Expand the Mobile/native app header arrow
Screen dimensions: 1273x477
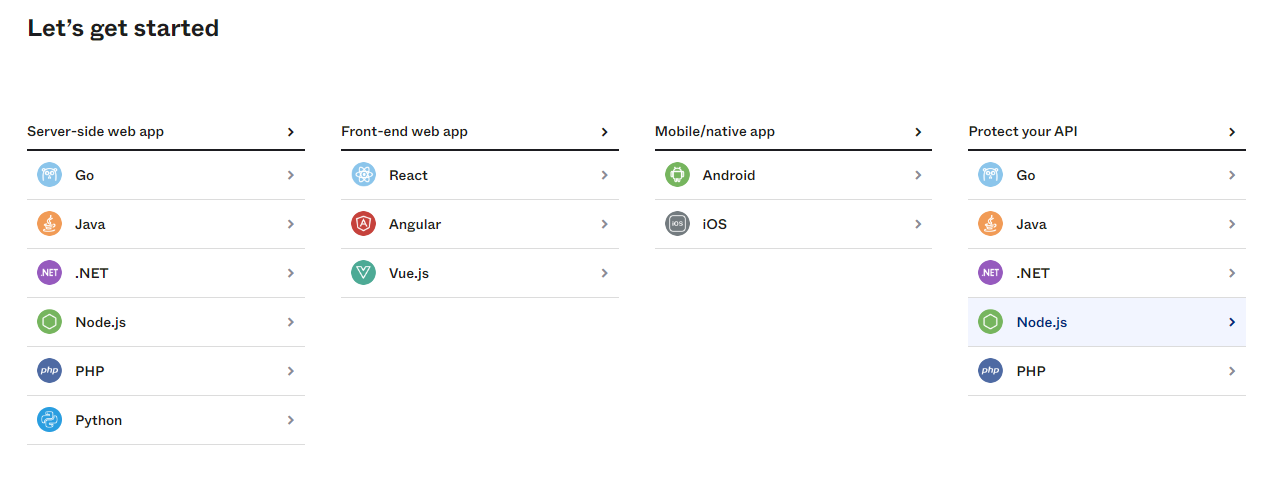click(918, 132)
